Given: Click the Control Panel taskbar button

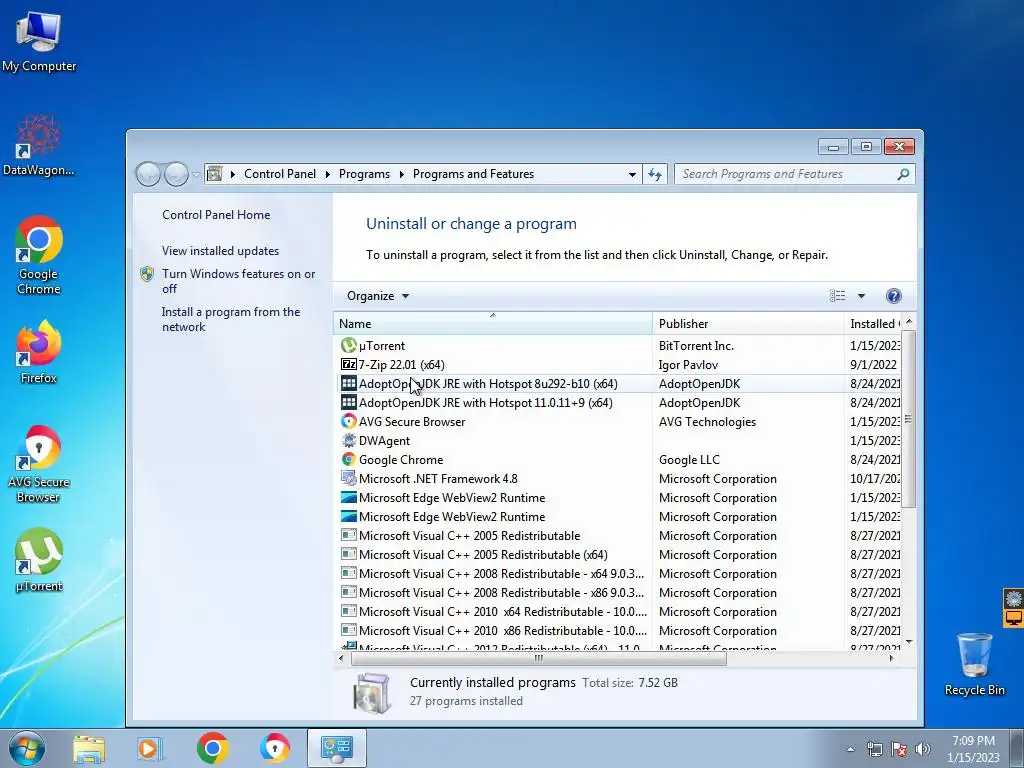Looking at the screenshot, I should [x=337, y=748].
